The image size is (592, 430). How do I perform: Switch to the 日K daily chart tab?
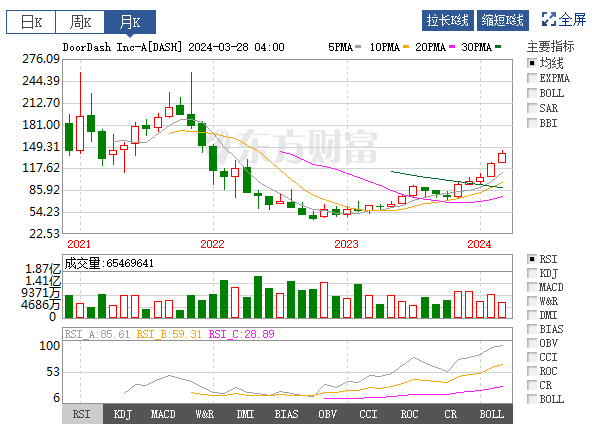point(31,22)
